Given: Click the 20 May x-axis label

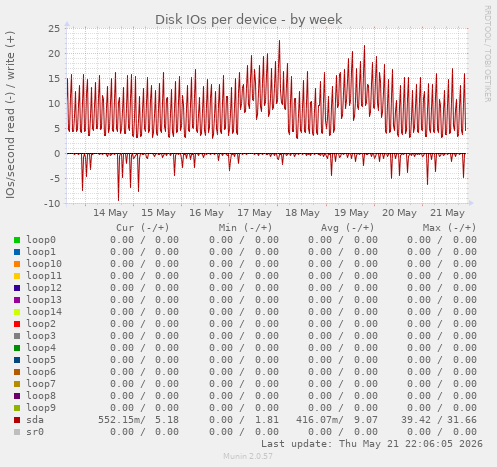Looking at the screenshot, I should coord(399,213).
